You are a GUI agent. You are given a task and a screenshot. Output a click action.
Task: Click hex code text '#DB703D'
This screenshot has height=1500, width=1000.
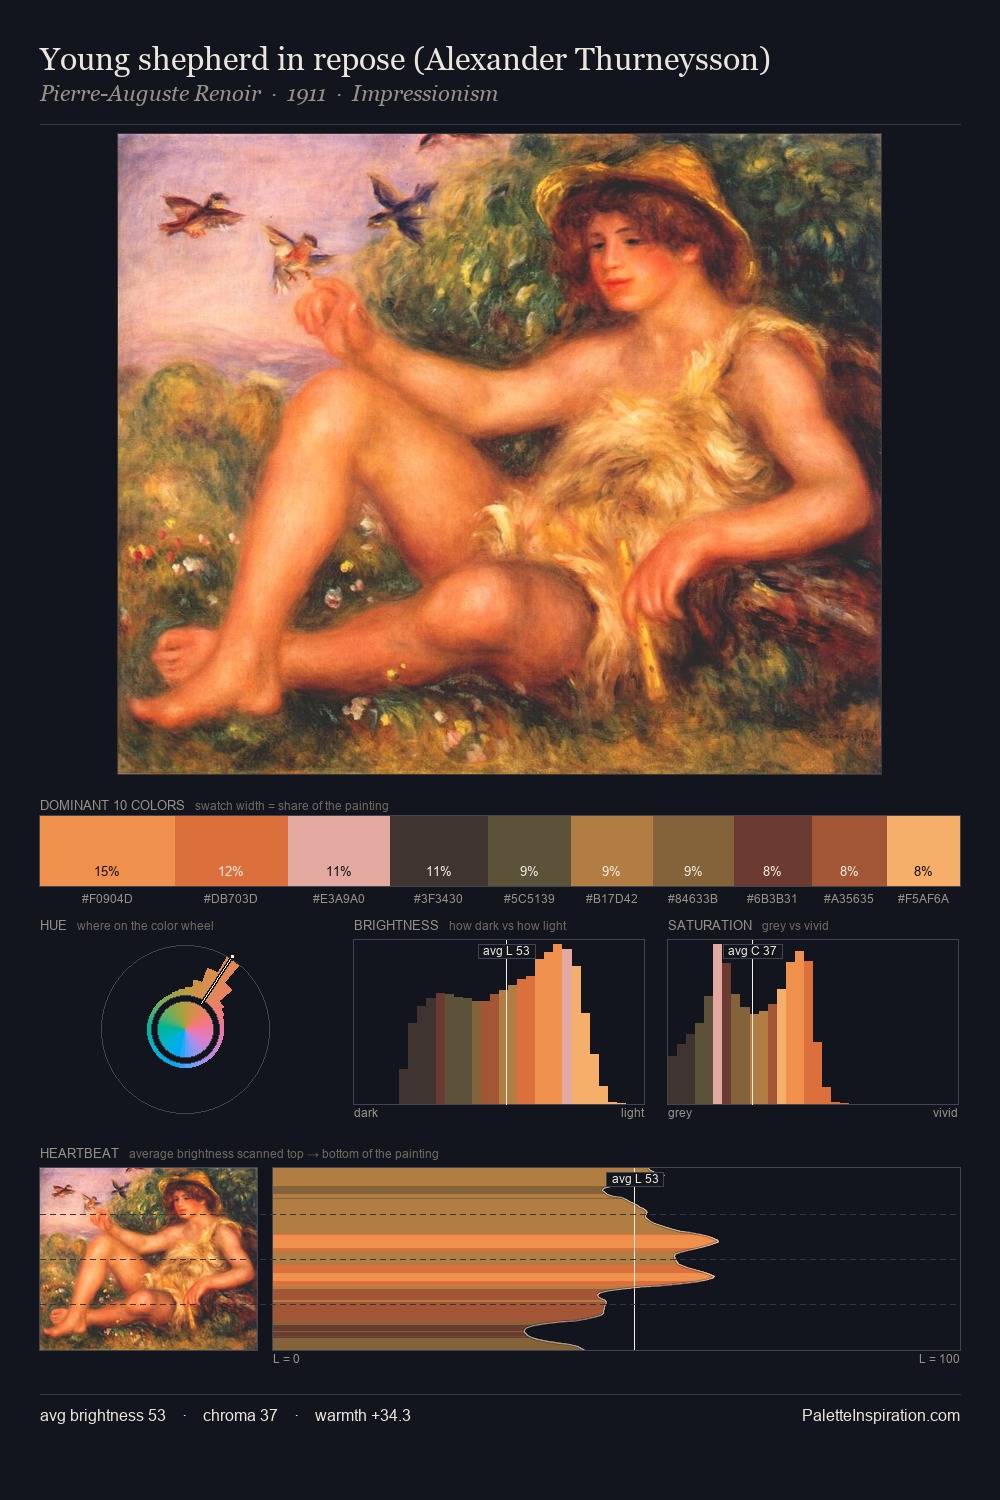(x=231, y=899)
